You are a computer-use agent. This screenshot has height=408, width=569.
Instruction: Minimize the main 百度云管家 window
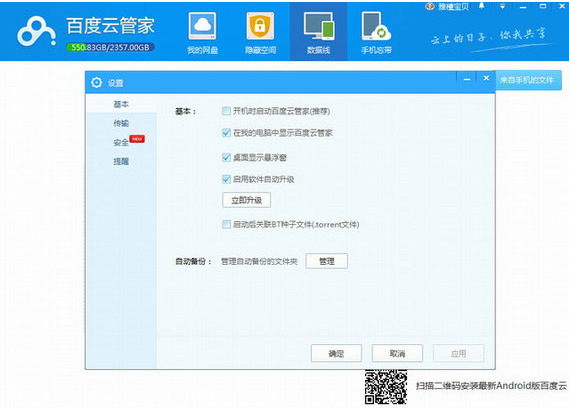(523, 7)
